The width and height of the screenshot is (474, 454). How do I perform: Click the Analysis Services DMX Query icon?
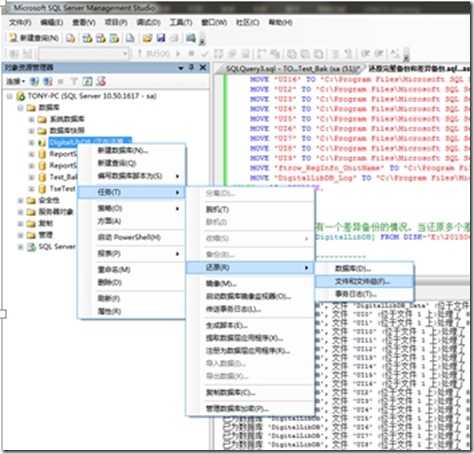pyautogui.click(x=101, y=38)
